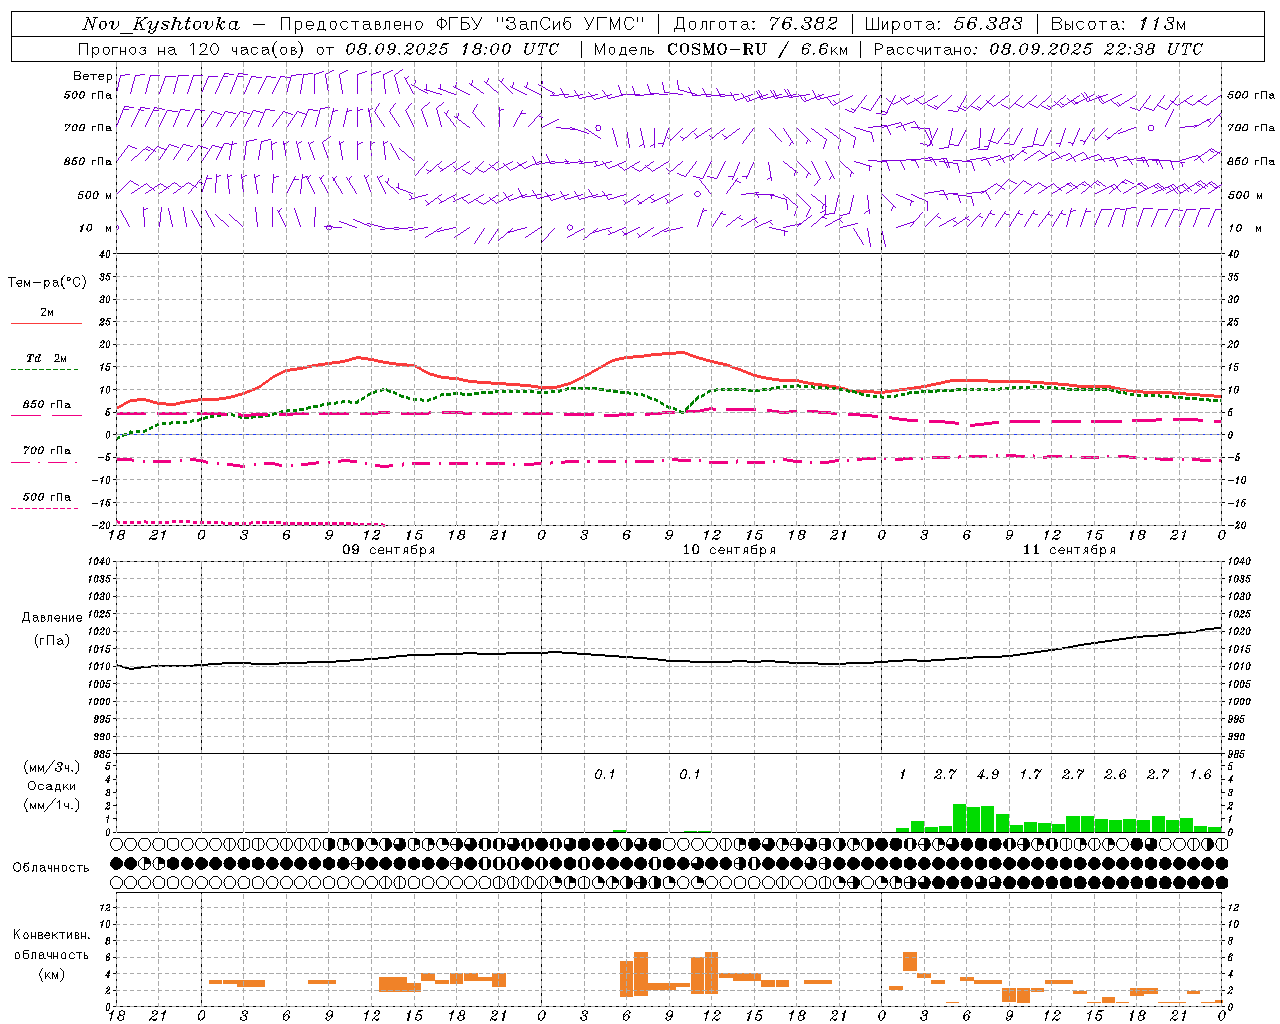Screen dimensions: 1280x1024
Task: Click the 'Конвективн.' convective cloud label
Action: pos(52,935)
